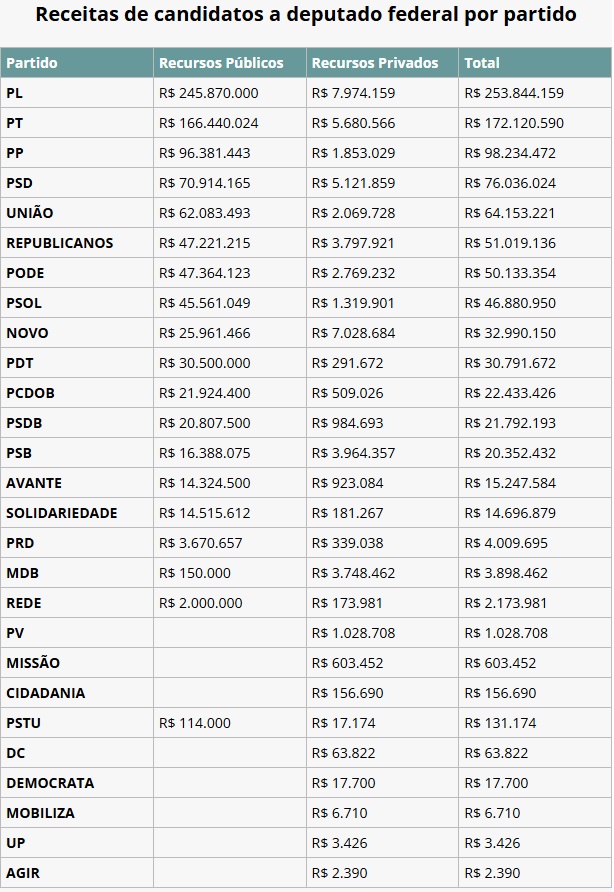Click the REPUBLICANOS party row label
The width and height of the screenshot is (614, 892).
click(x=60, y=243)
